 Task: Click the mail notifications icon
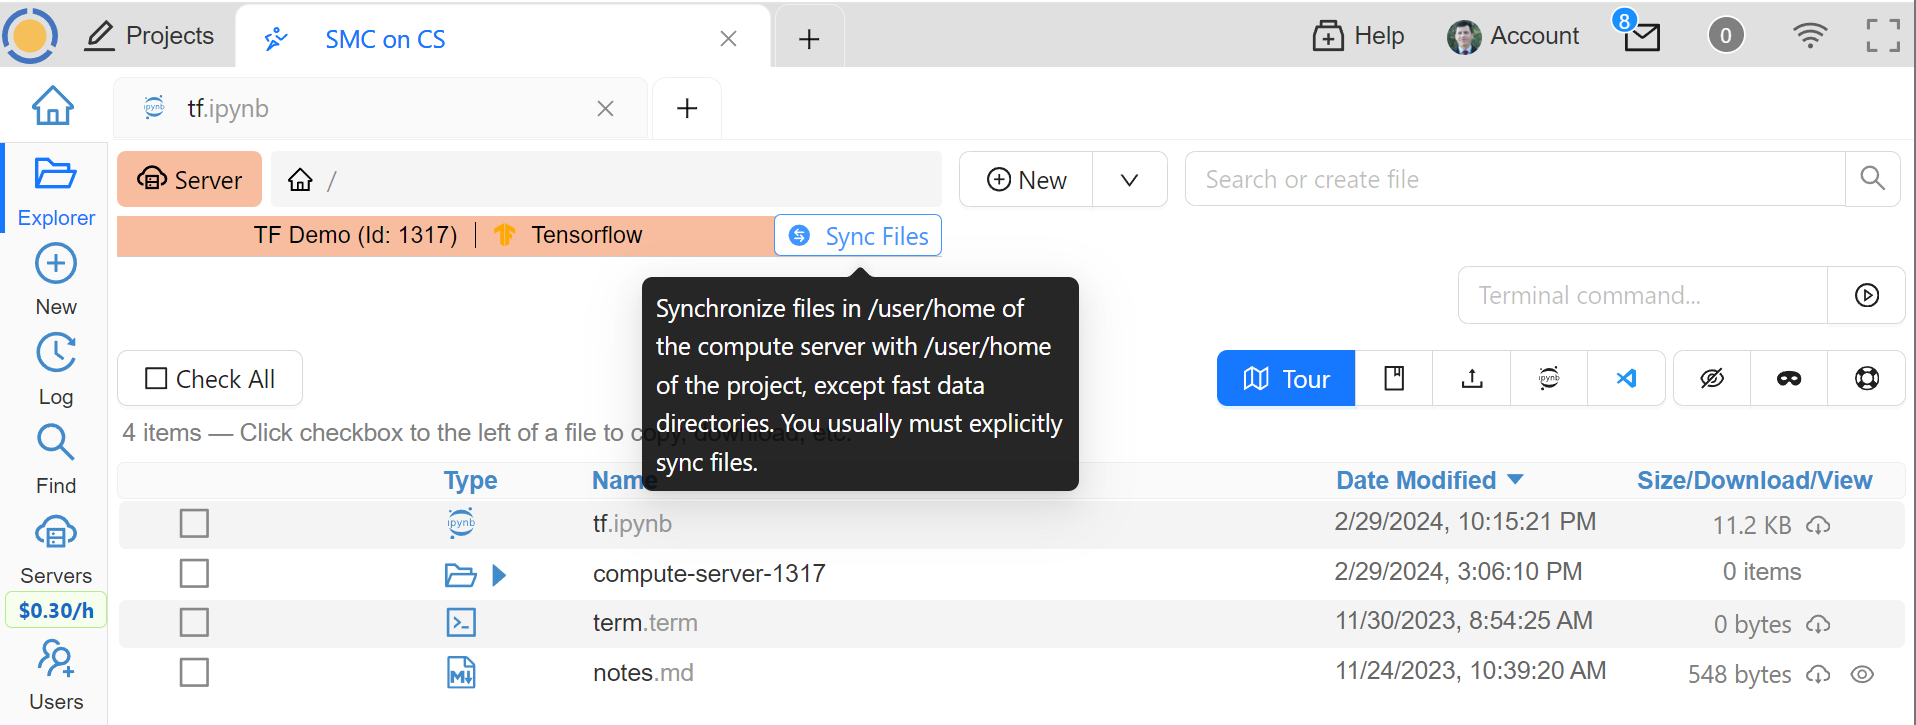(x=1641, y=37)
